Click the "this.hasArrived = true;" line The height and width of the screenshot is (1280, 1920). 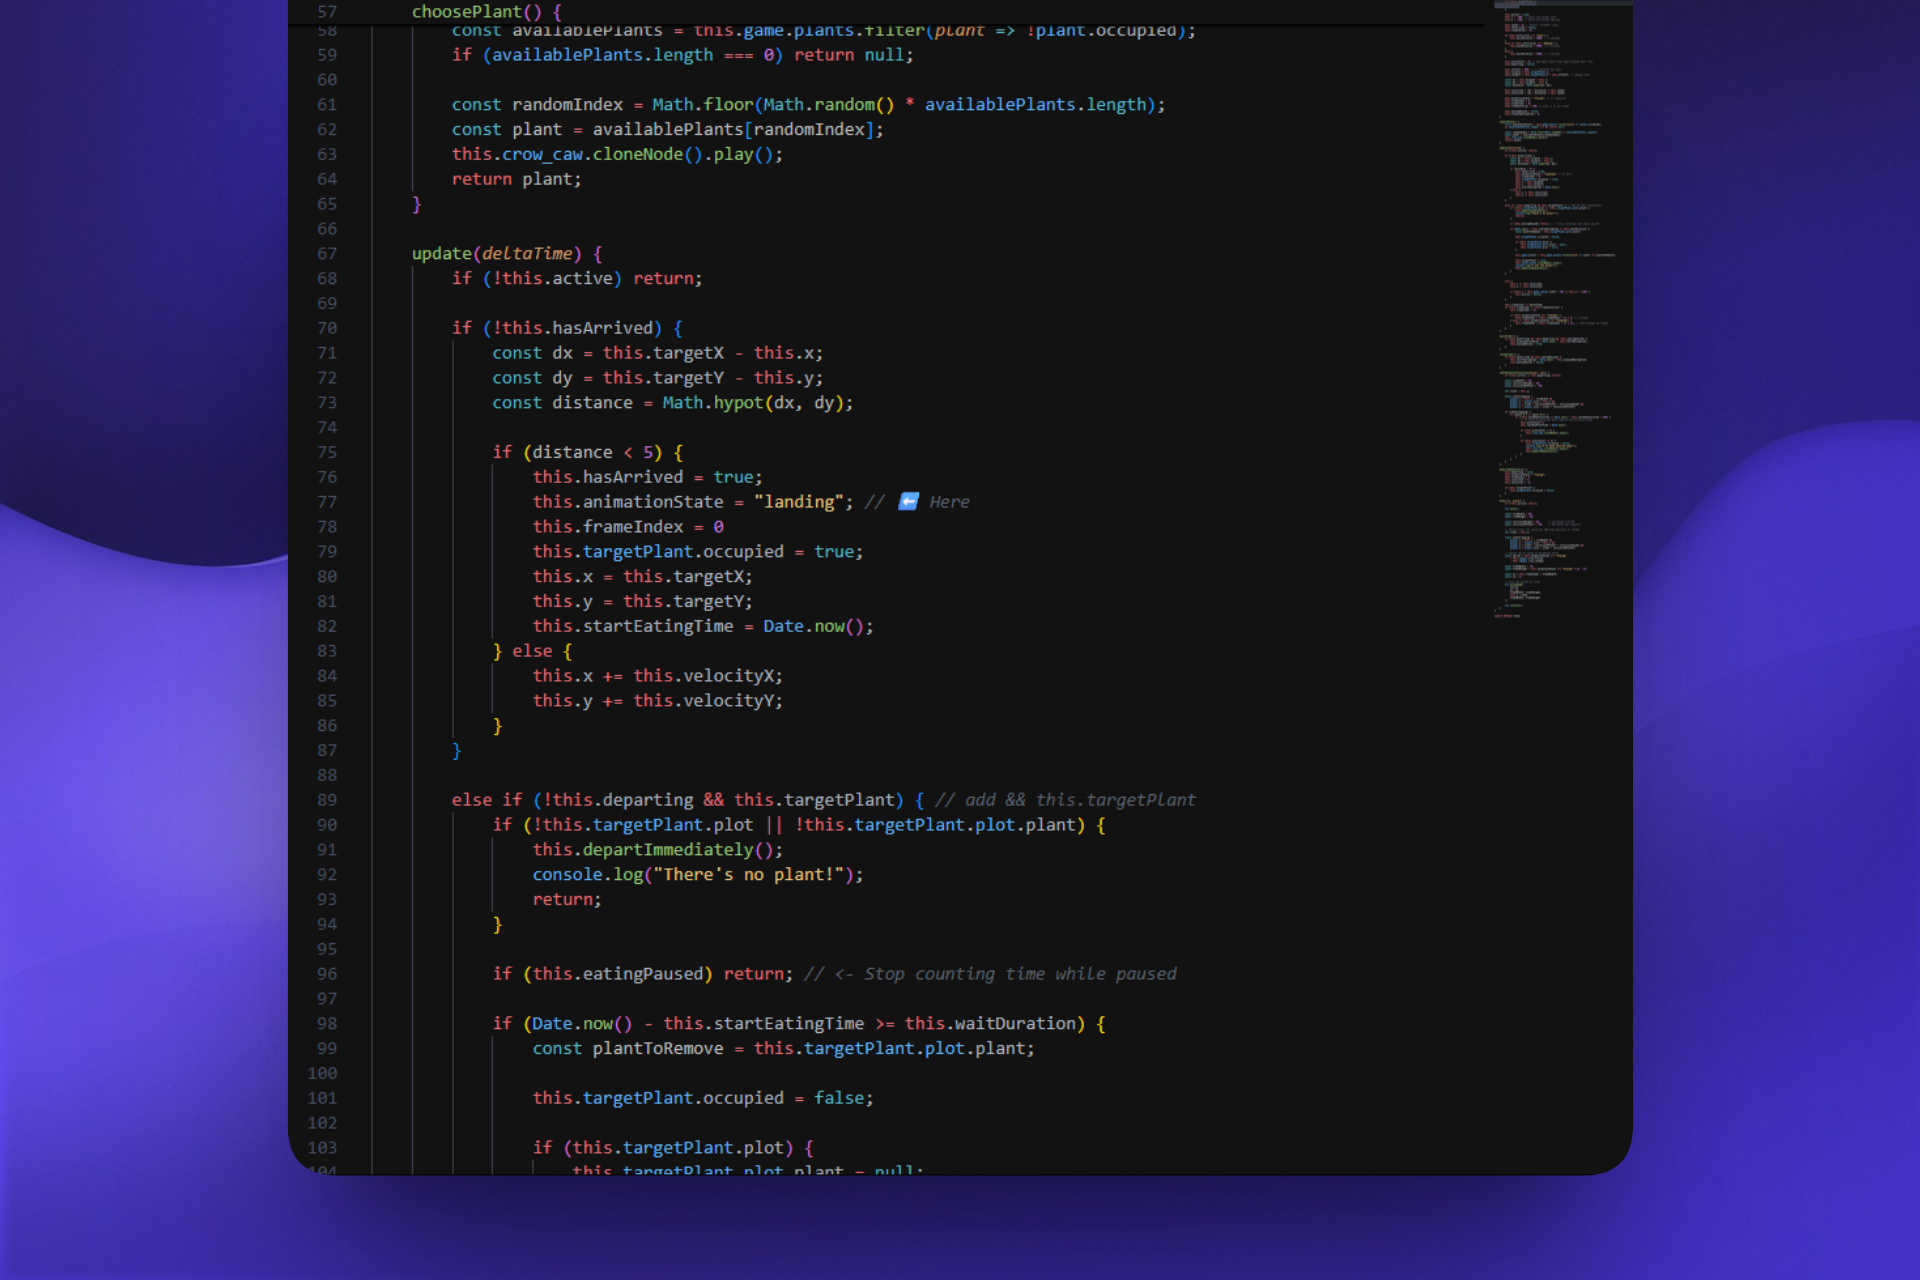point(647,477)
